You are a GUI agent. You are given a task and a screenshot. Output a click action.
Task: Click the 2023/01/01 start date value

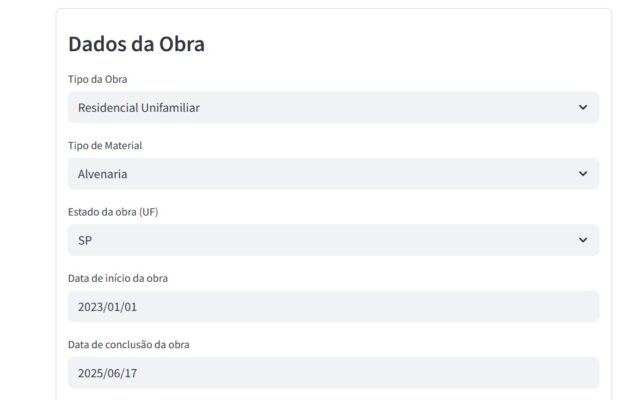tap(106, 306)
